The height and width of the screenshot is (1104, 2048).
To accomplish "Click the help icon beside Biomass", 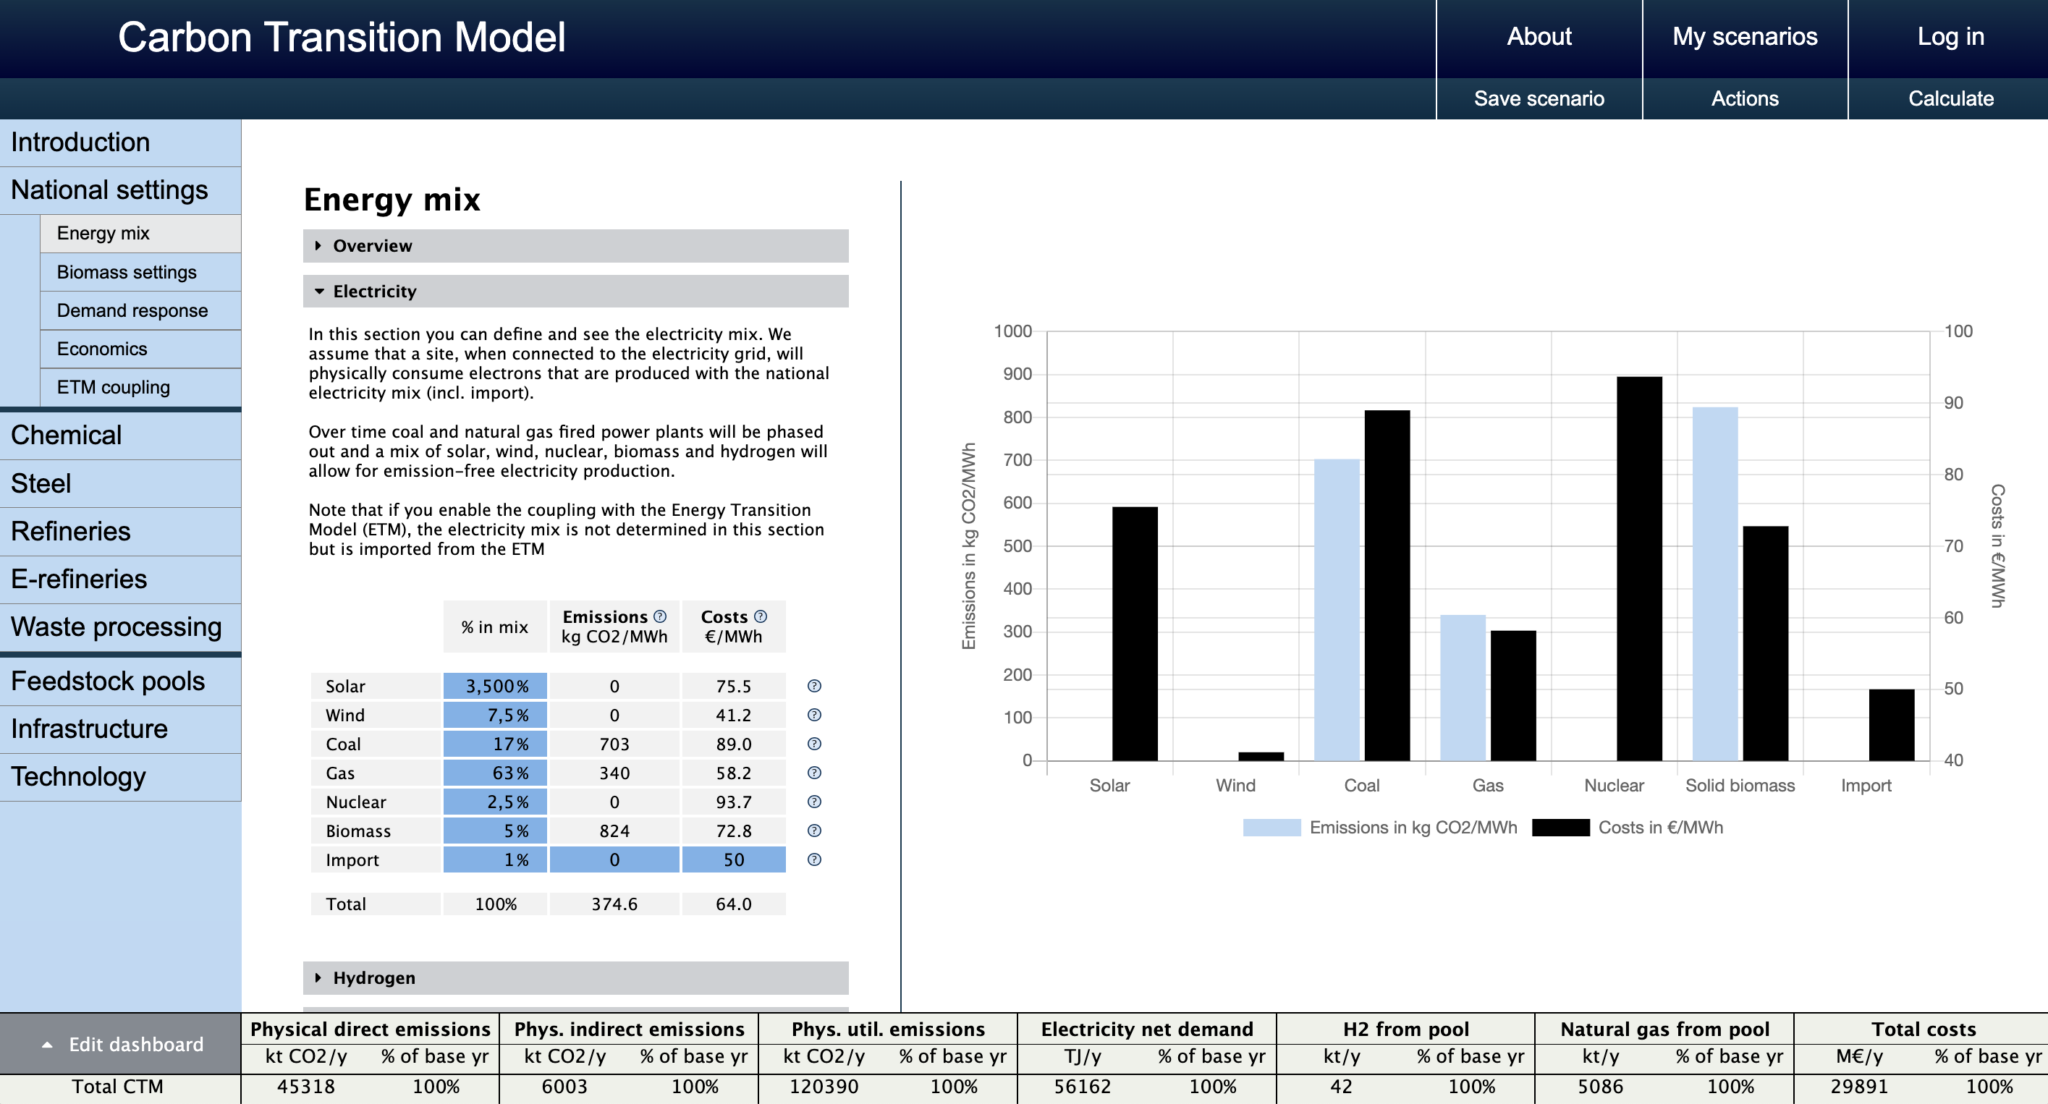I will [x=814, y=830].
